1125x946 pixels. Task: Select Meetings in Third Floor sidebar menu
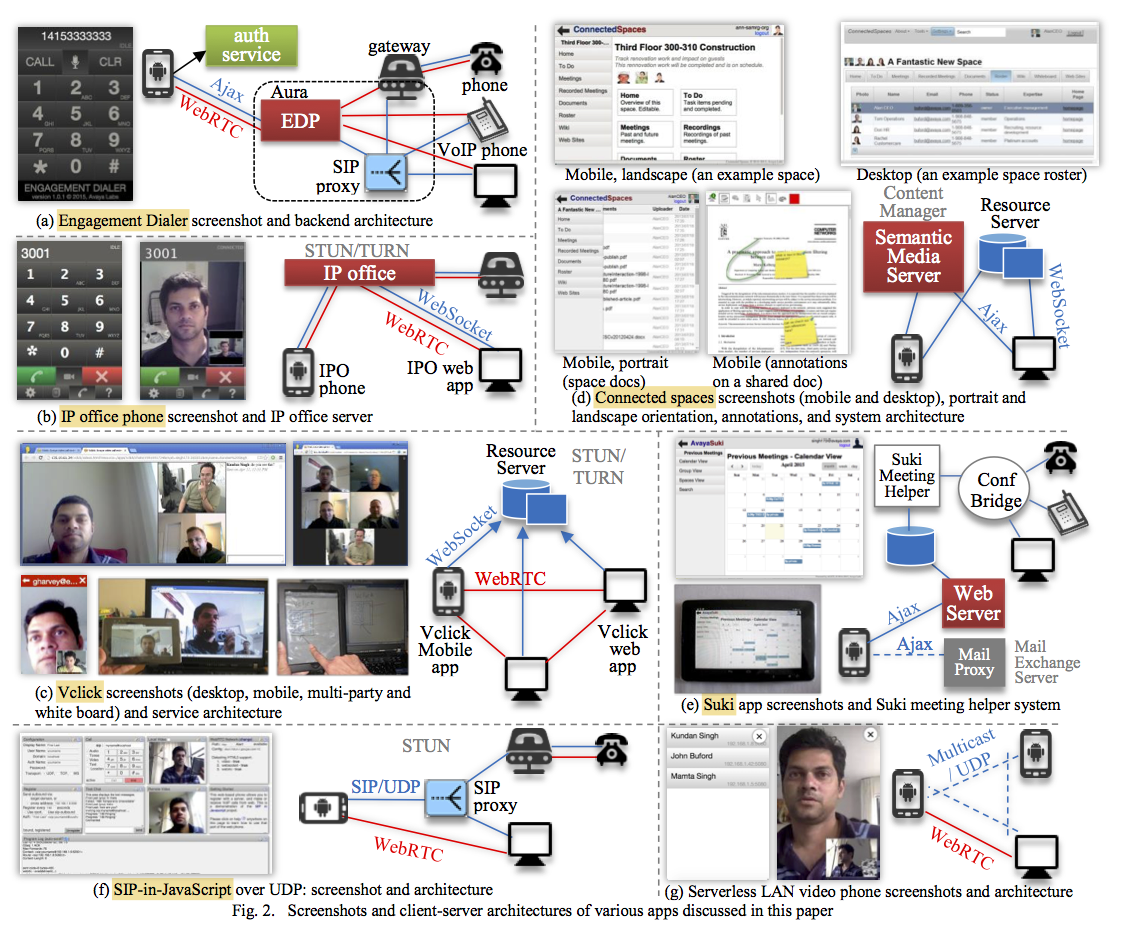click(x=572, y=78)
